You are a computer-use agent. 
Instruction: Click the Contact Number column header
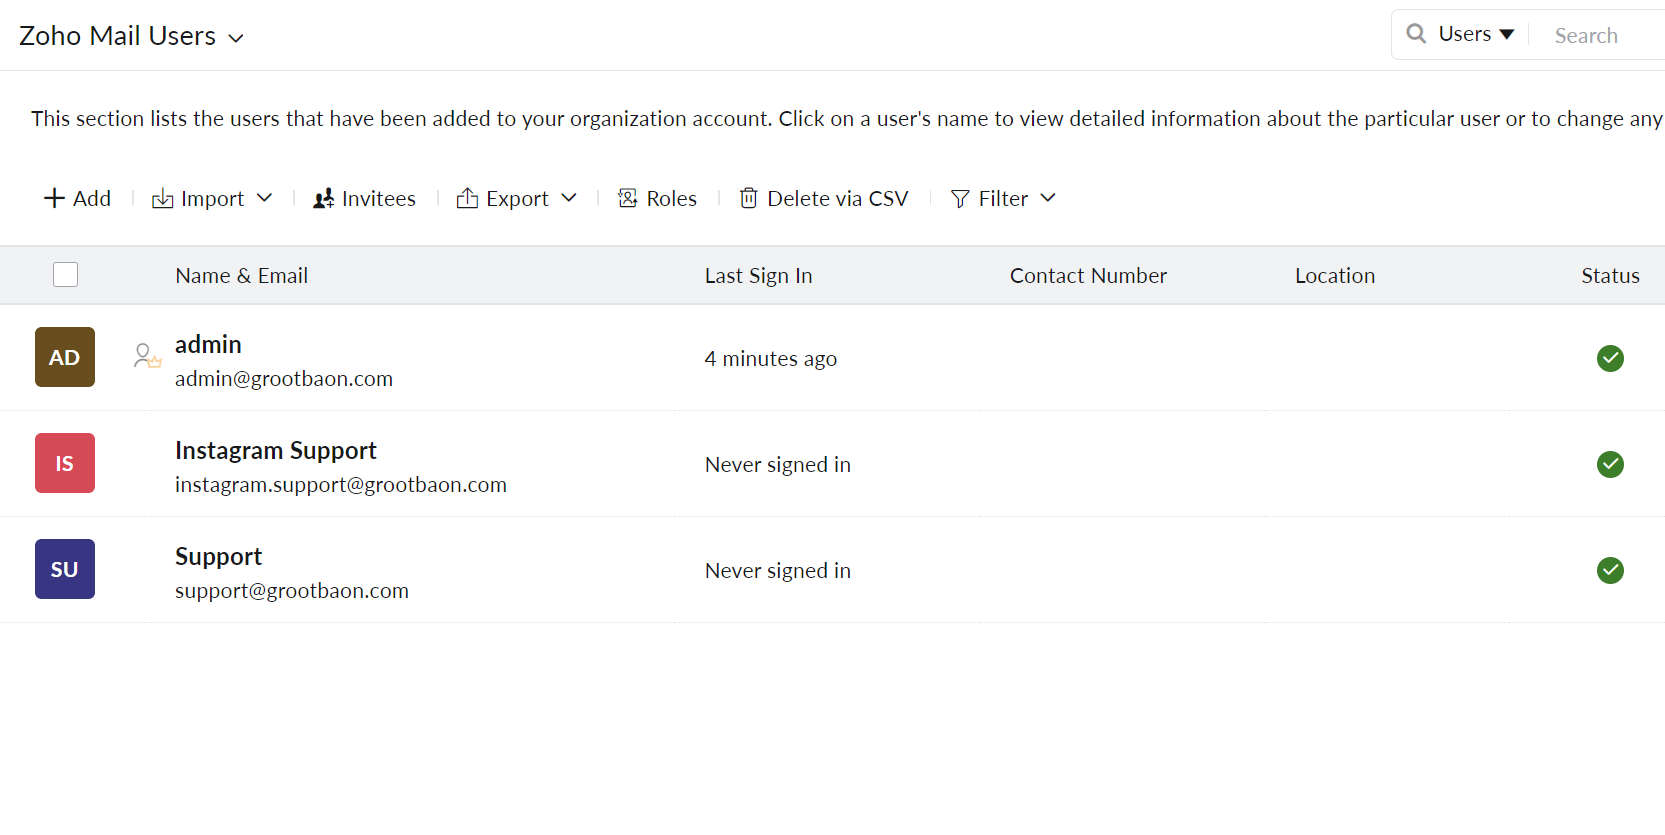coord(1088,275)
